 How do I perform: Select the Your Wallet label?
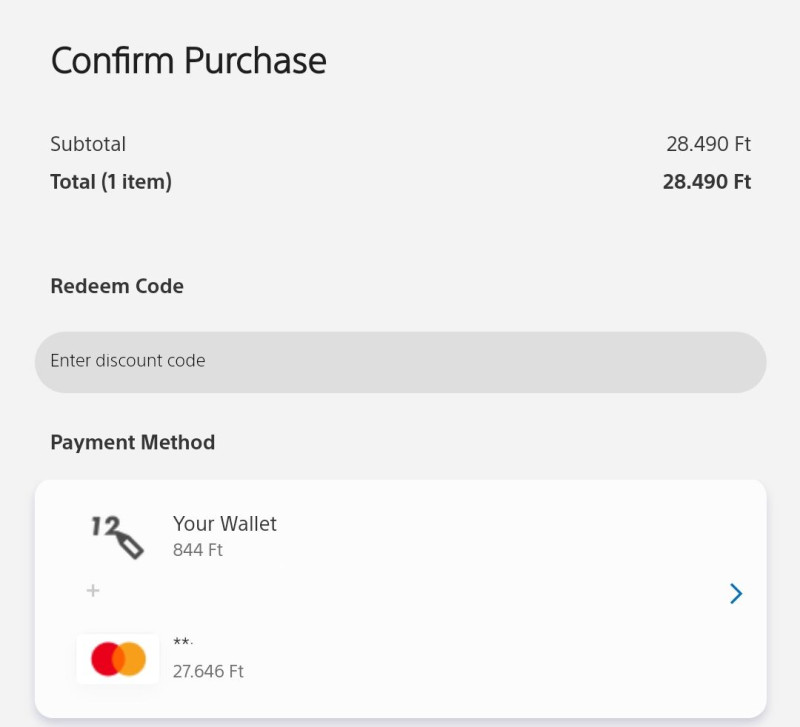tap(224, 524)
